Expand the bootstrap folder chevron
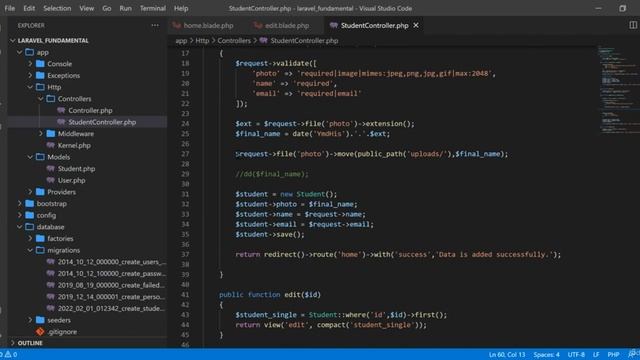The width and height of the screenshot is (640, 360). pyautogui.click(x=19, y=203)
